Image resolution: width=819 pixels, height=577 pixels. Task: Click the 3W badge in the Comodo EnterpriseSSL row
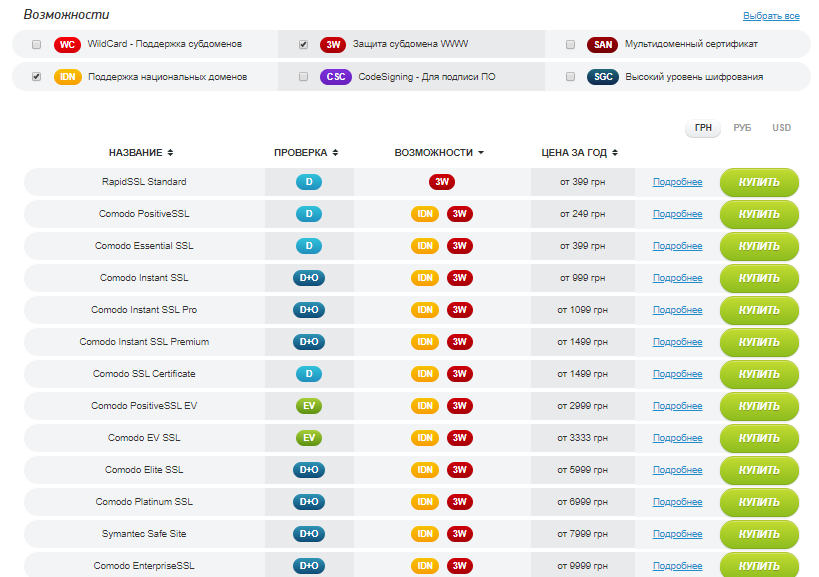coord(460,566)
